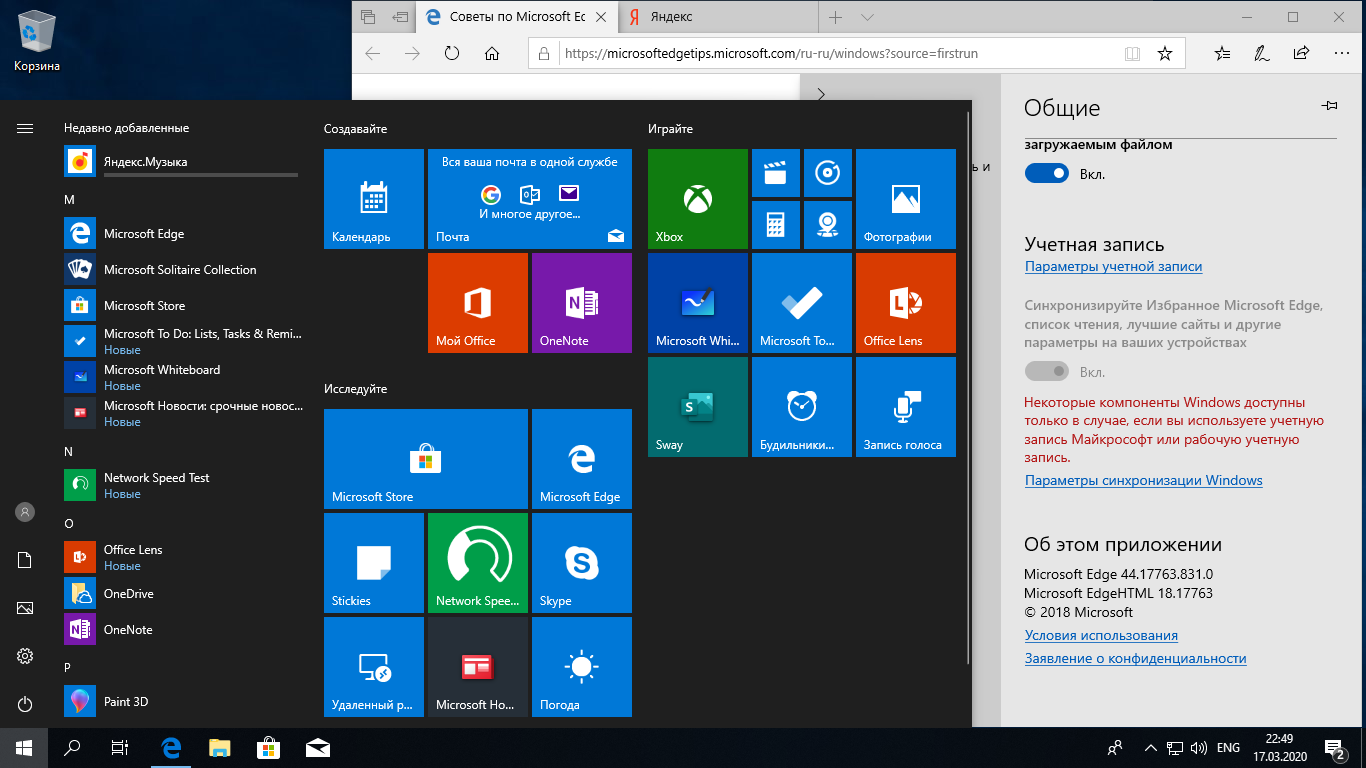This screenshot has width=1366, height=768.
Task: Open the Stickies tile
Action: pyautogui.click(x=374, y=563)
